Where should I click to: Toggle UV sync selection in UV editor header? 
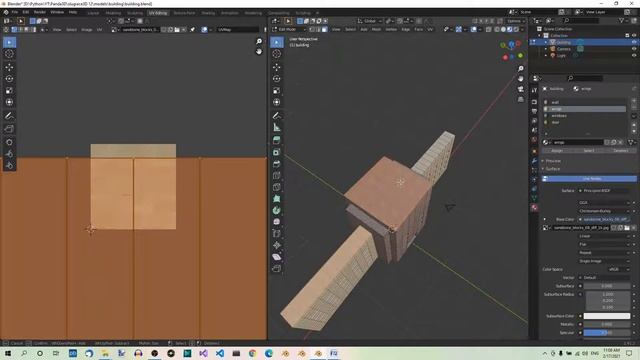coord(6,29)
